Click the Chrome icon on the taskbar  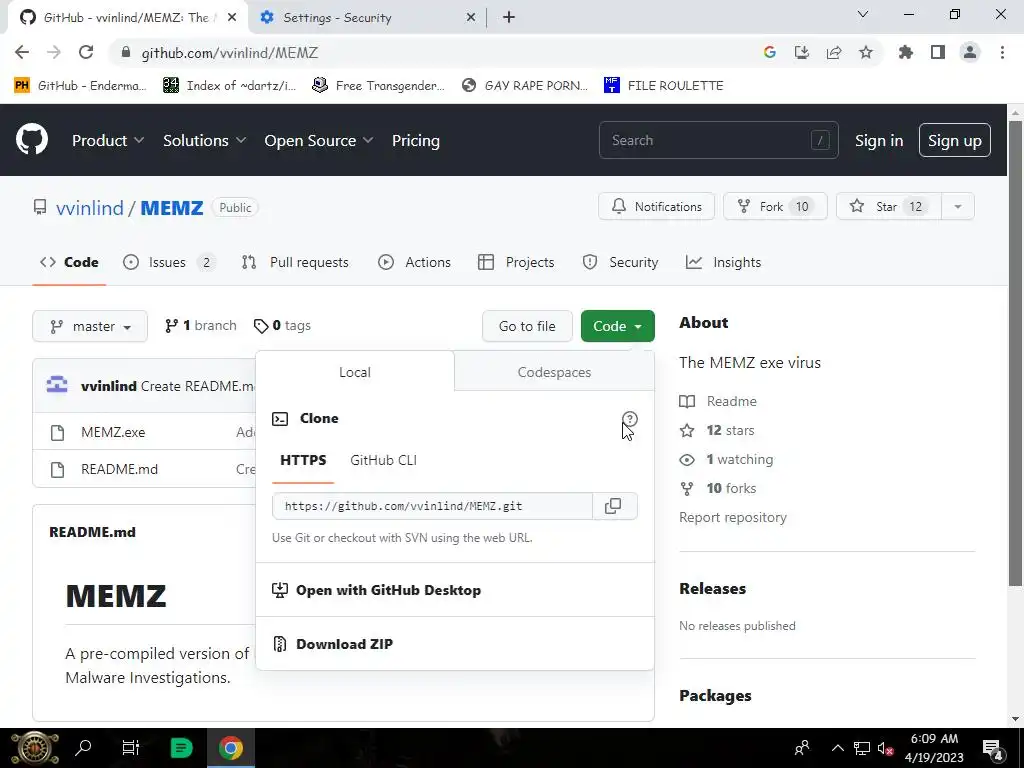point(231,748)
